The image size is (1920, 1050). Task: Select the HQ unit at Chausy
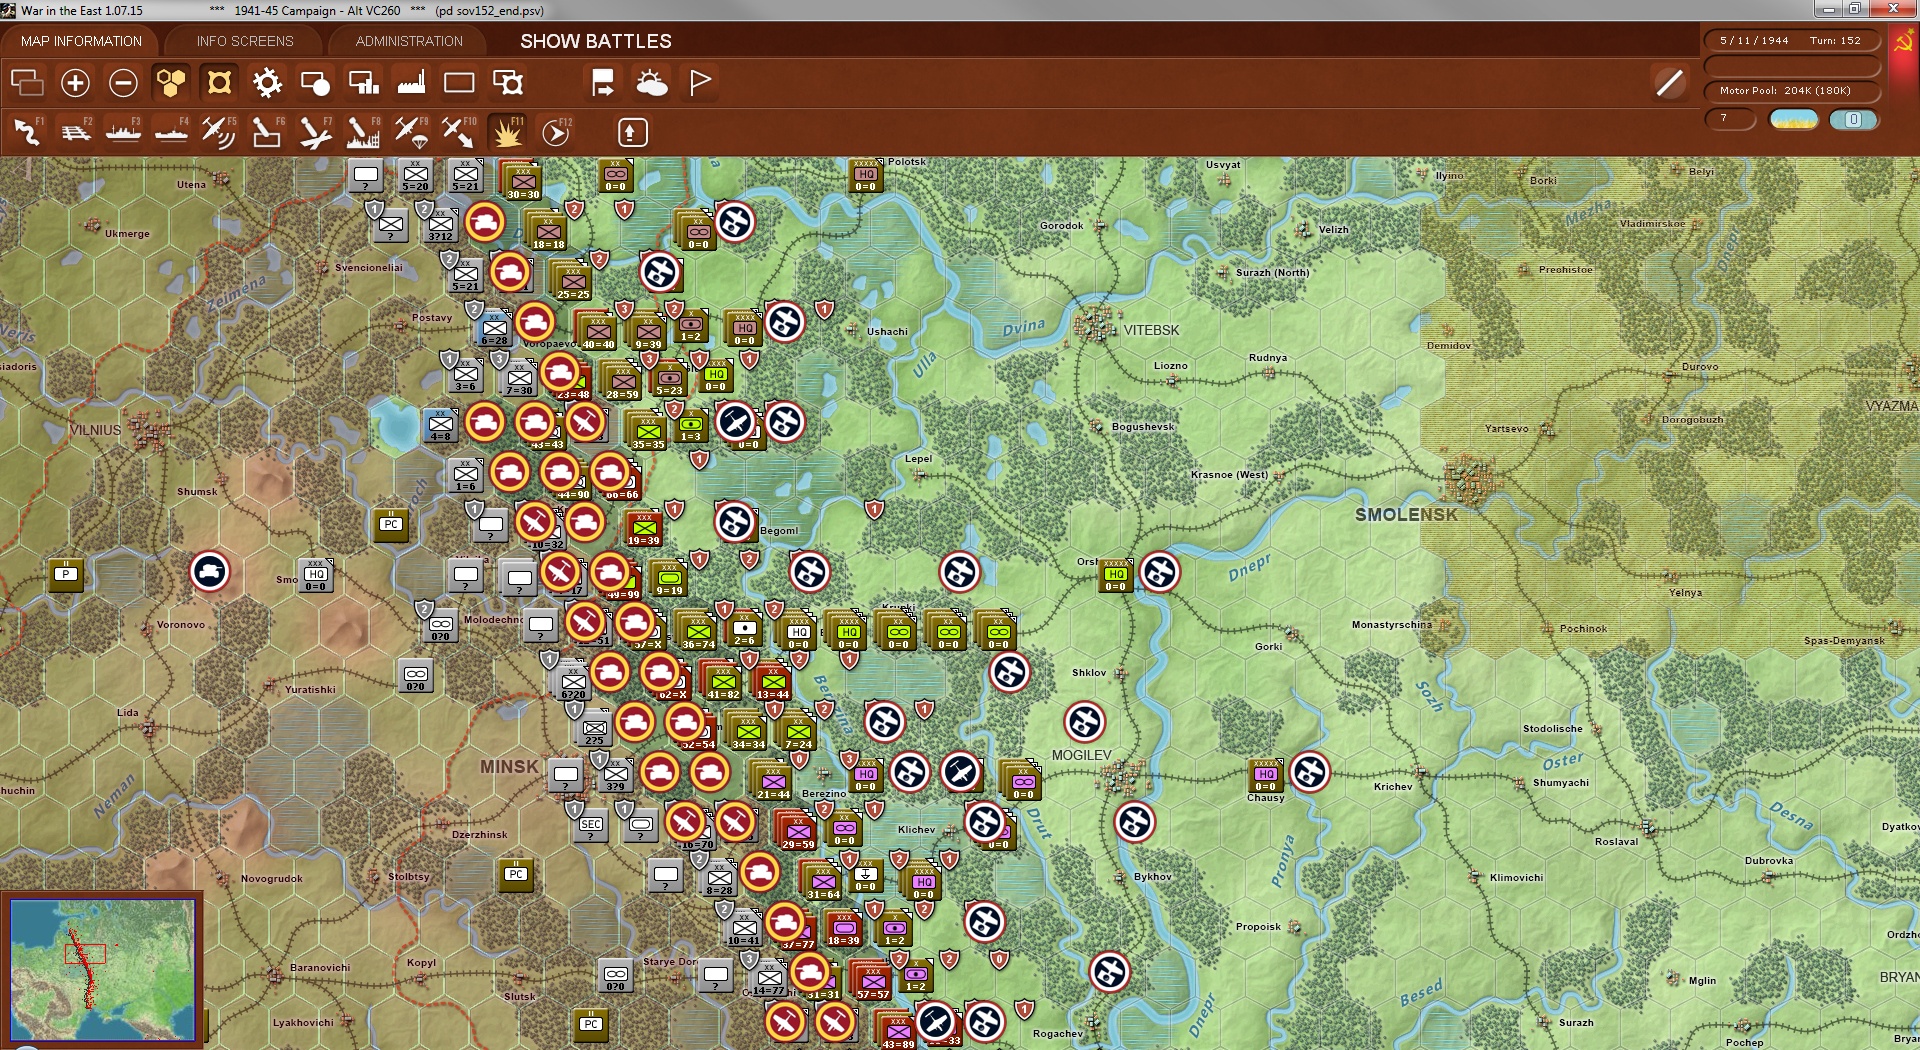[1265, 775]
